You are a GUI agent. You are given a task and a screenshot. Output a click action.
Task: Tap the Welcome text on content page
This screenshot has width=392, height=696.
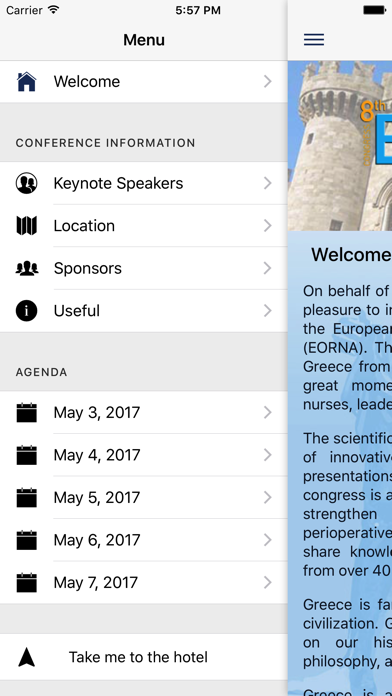pos(351,255)
